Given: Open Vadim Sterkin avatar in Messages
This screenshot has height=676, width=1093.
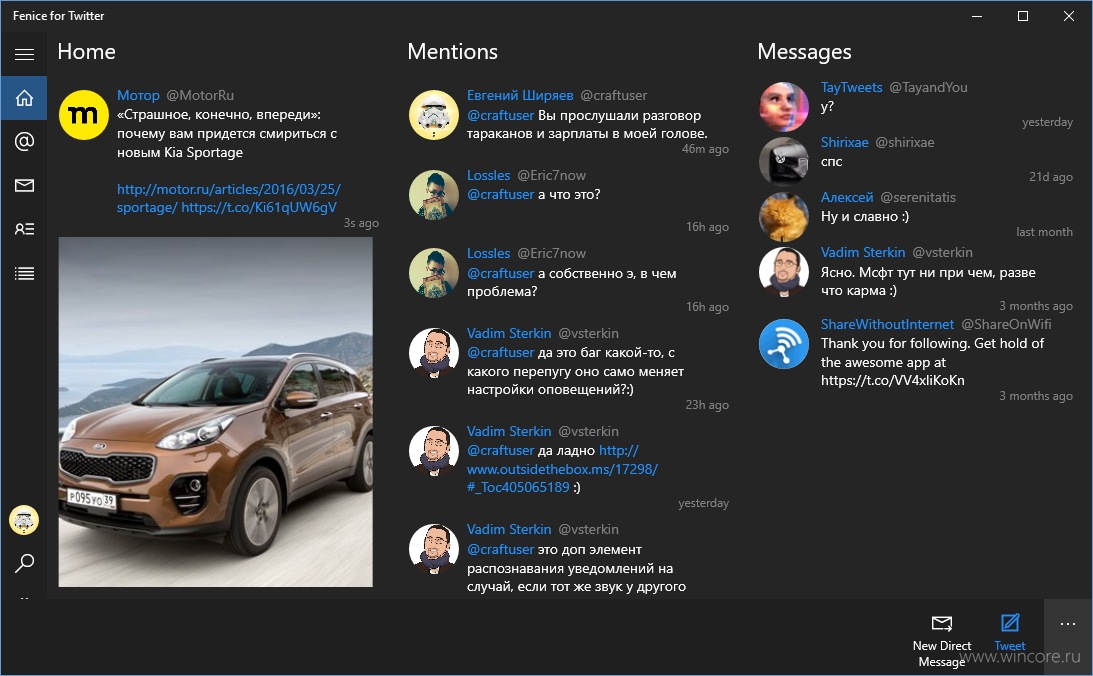Looking at the screenshot, I should pyautogui.click(x=784, y=272).
